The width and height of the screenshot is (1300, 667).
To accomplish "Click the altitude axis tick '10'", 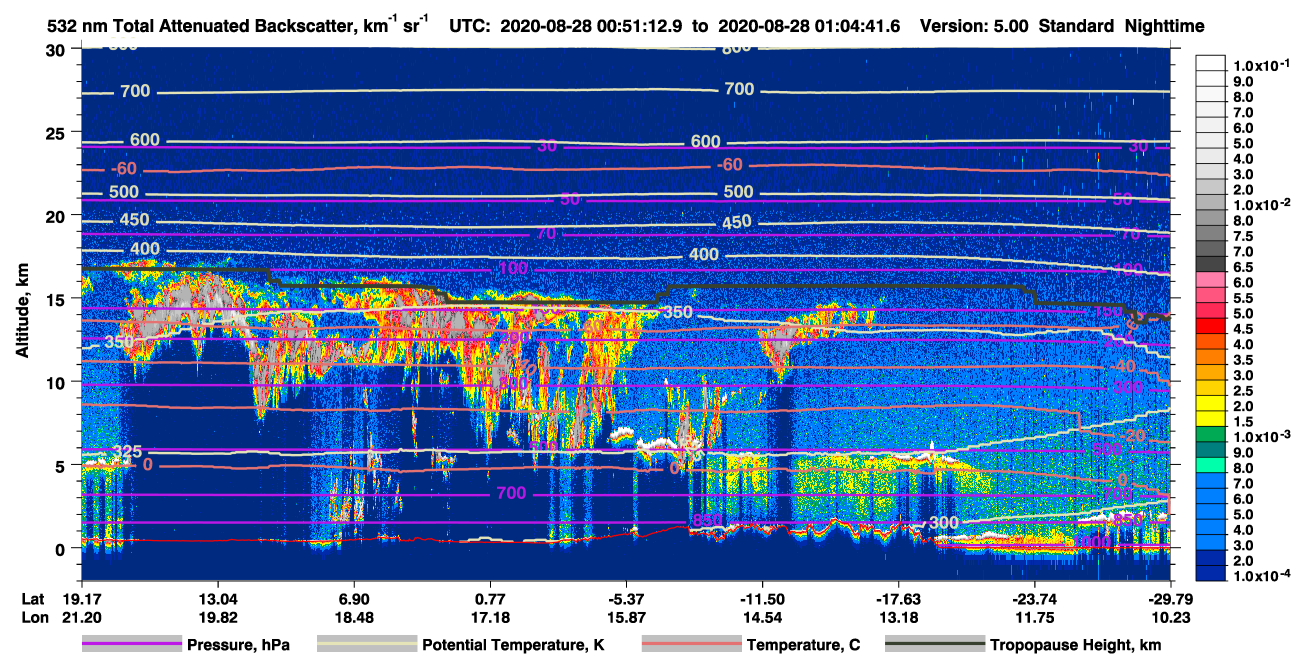I will [58, 382].
